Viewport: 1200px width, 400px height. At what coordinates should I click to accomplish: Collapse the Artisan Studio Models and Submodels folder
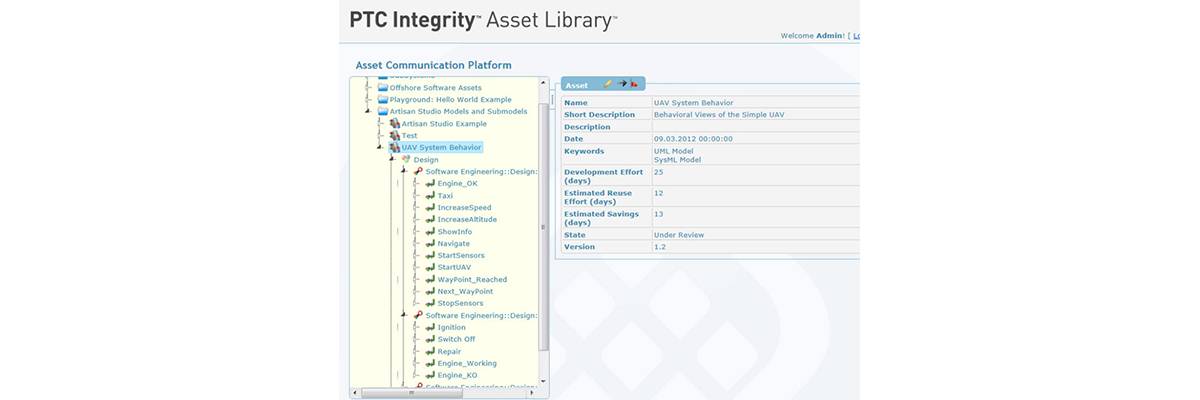click(x=368, y=112)
